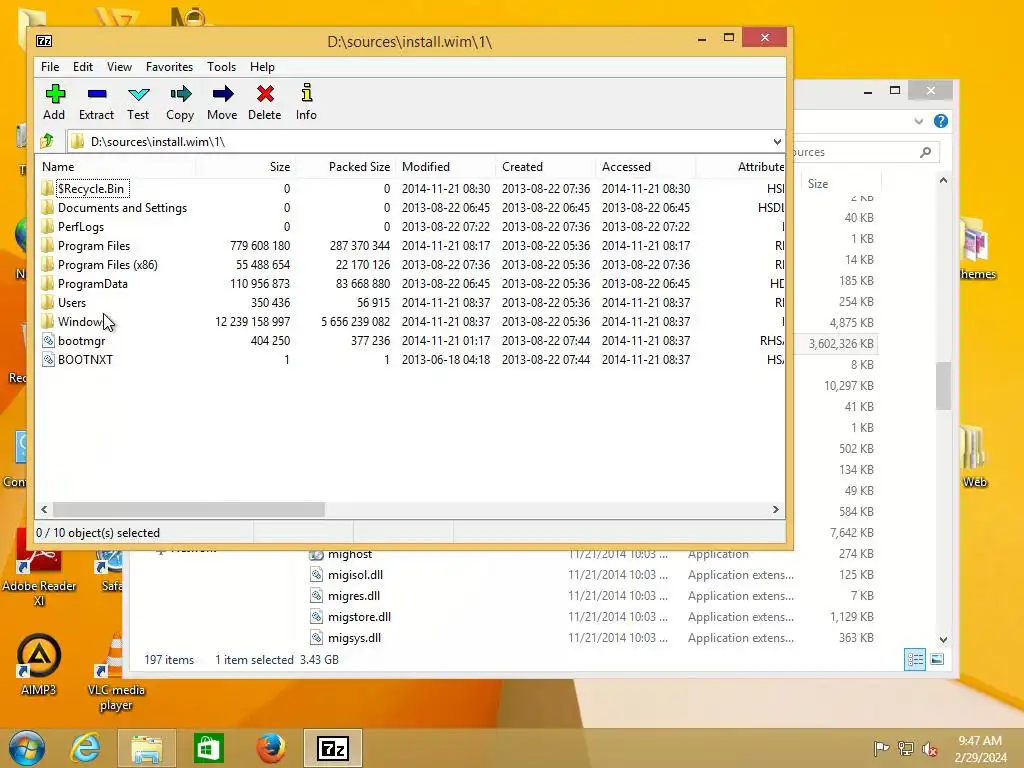
Task: Click the Add toolbar icon in 7-Zip
Action: pos(55,94)
